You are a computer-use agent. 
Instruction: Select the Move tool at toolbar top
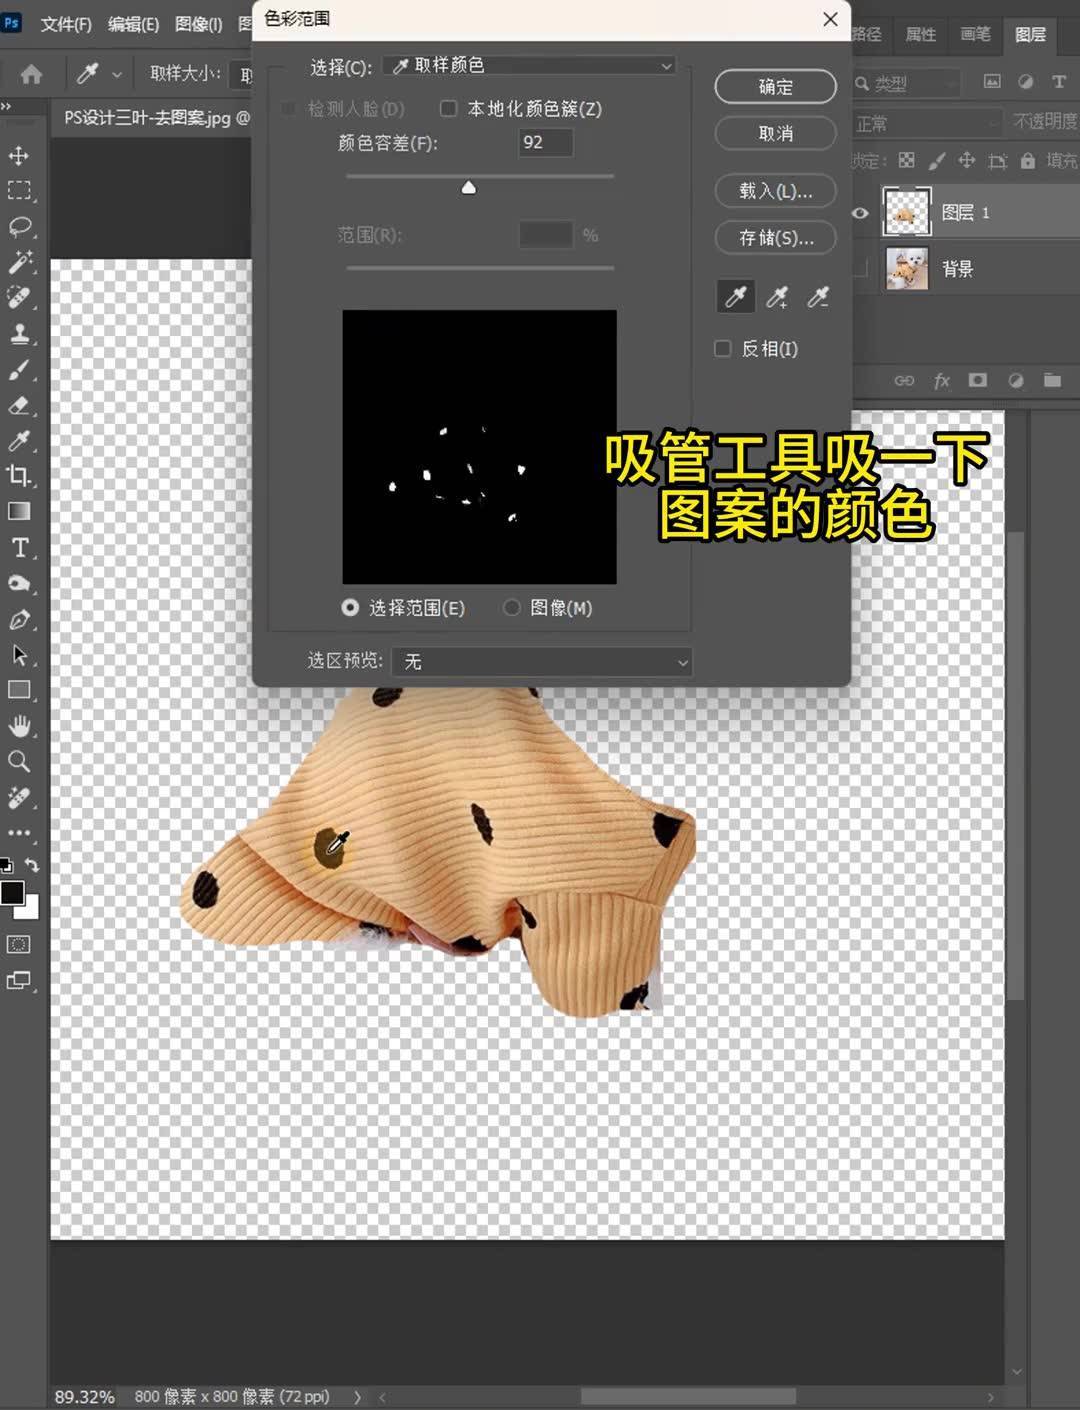click(x=20, y=155)
